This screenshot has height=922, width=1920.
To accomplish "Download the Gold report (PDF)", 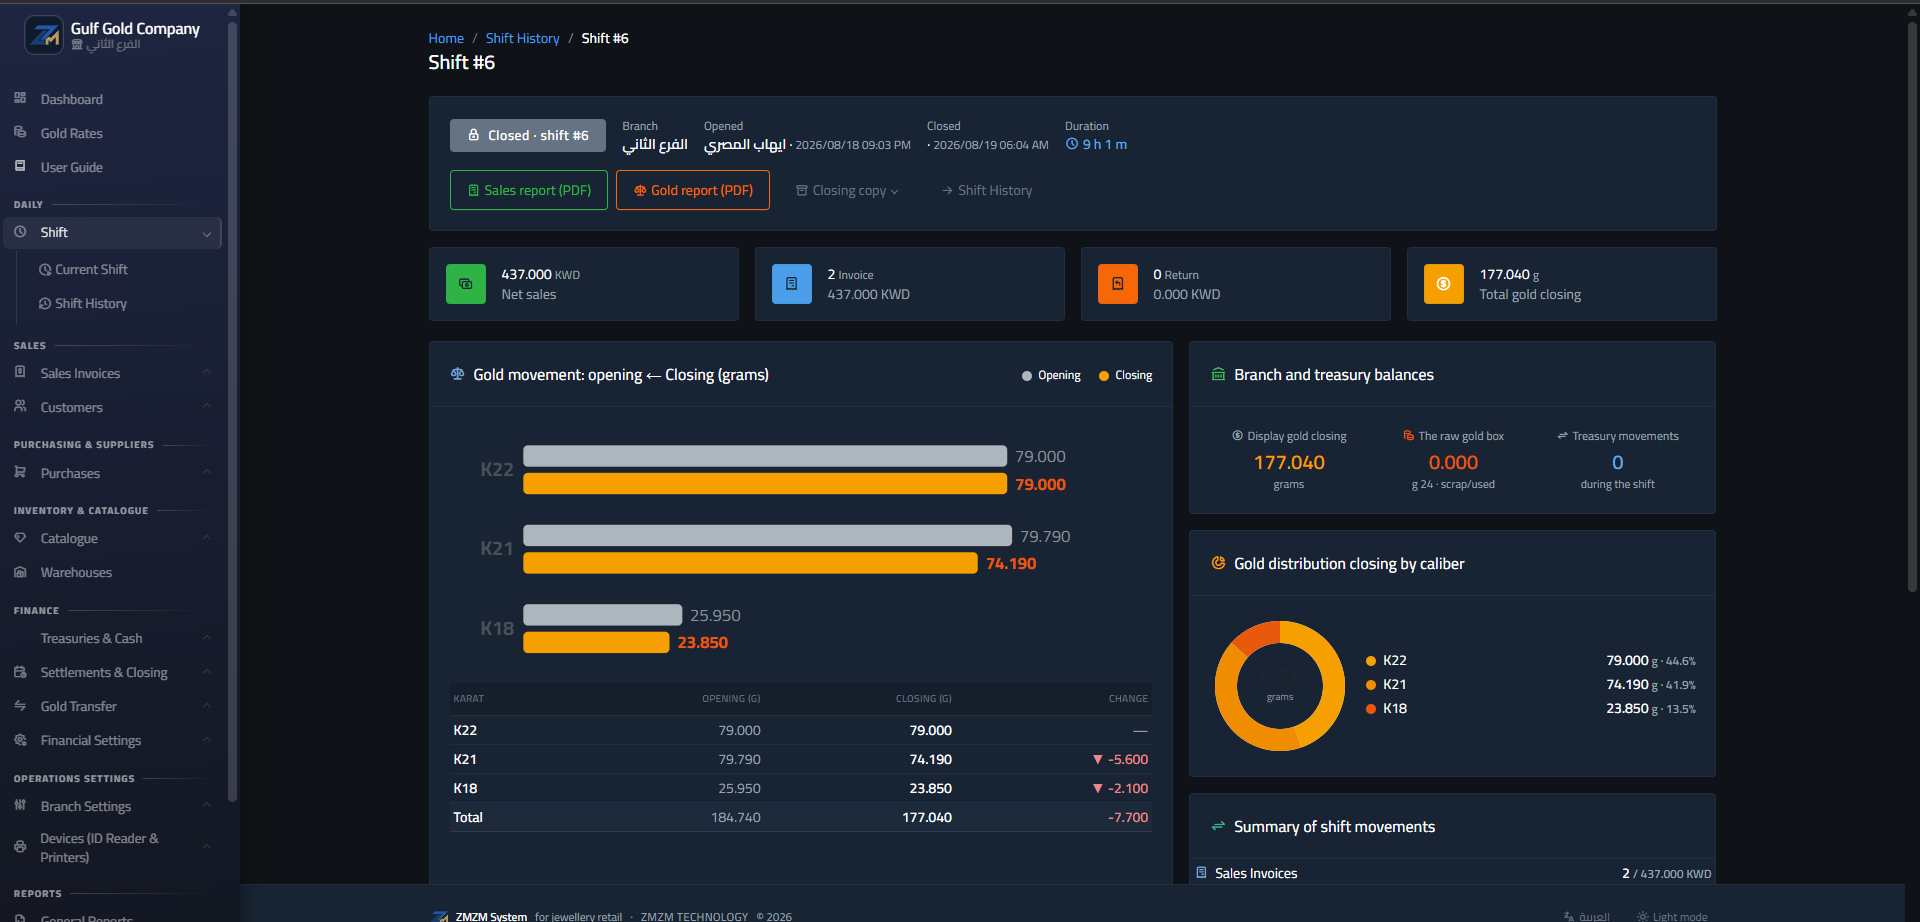I will [693, 190].
